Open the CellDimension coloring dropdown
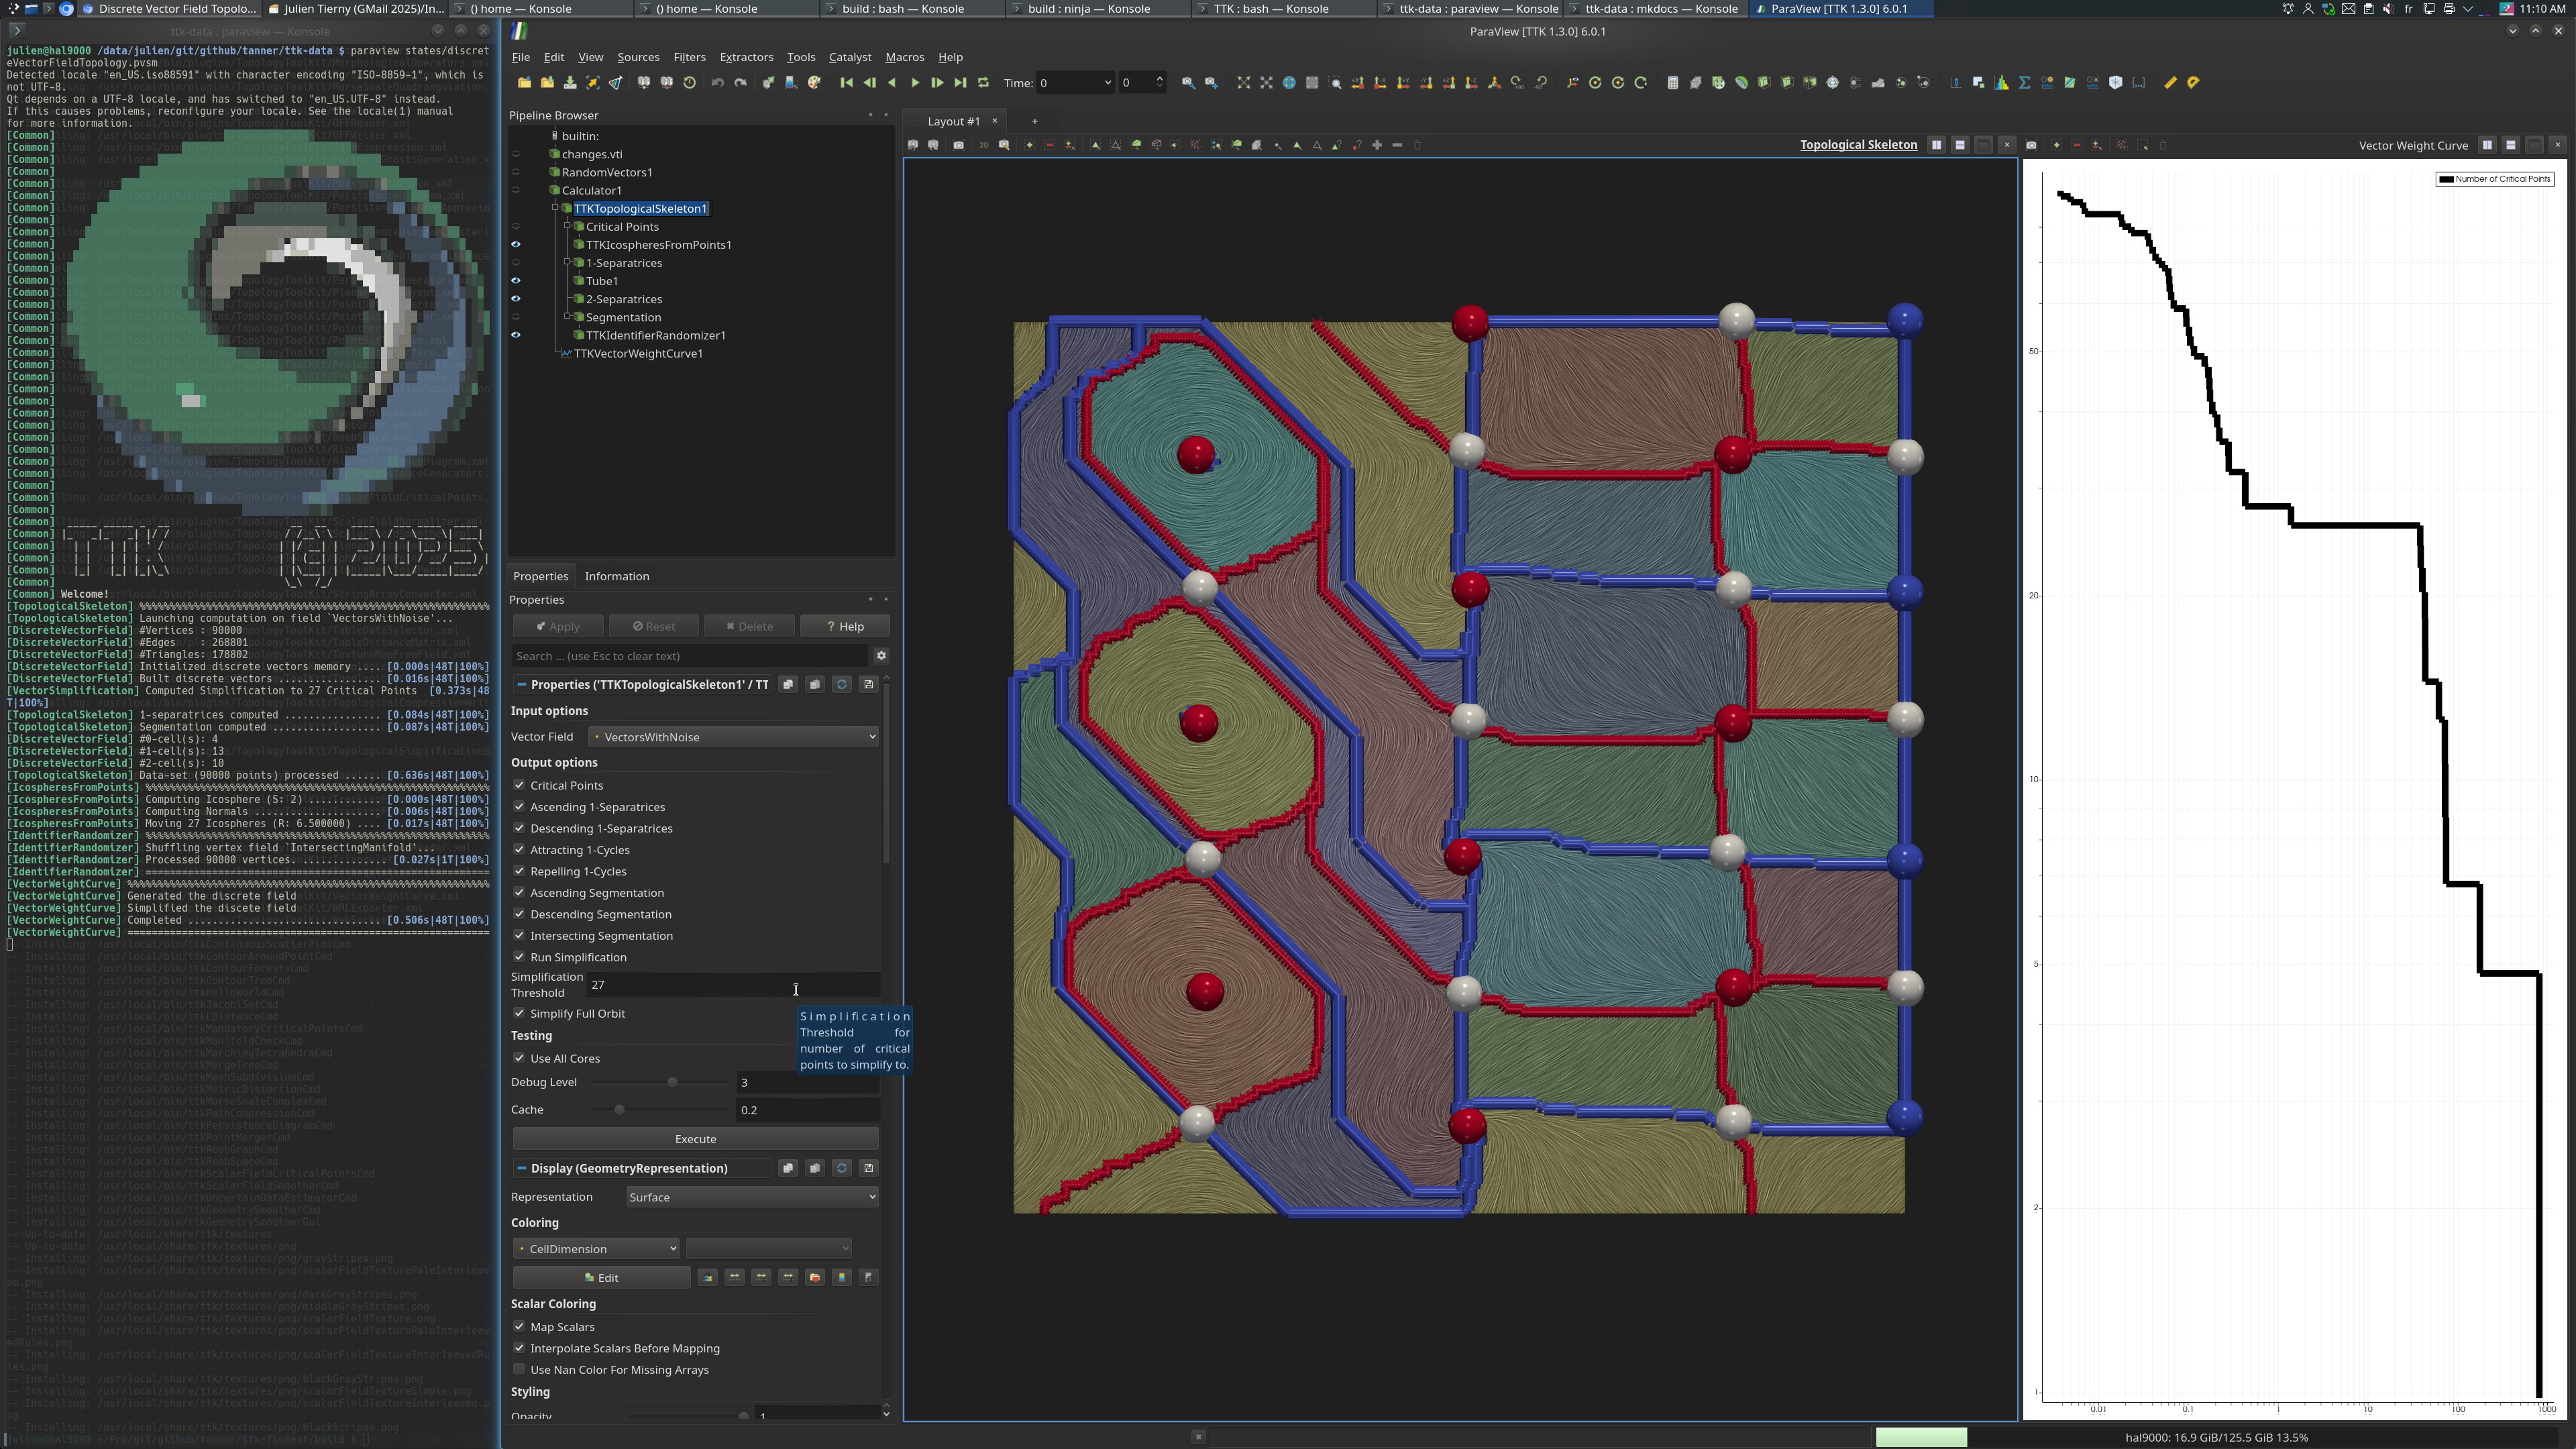The image size is (2576, 1449). 597,1248
